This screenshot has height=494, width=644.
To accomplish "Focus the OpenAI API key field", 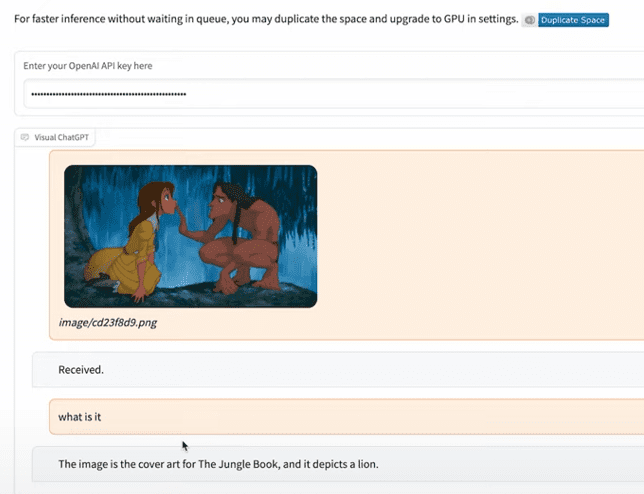I will [x=334, y=94].
